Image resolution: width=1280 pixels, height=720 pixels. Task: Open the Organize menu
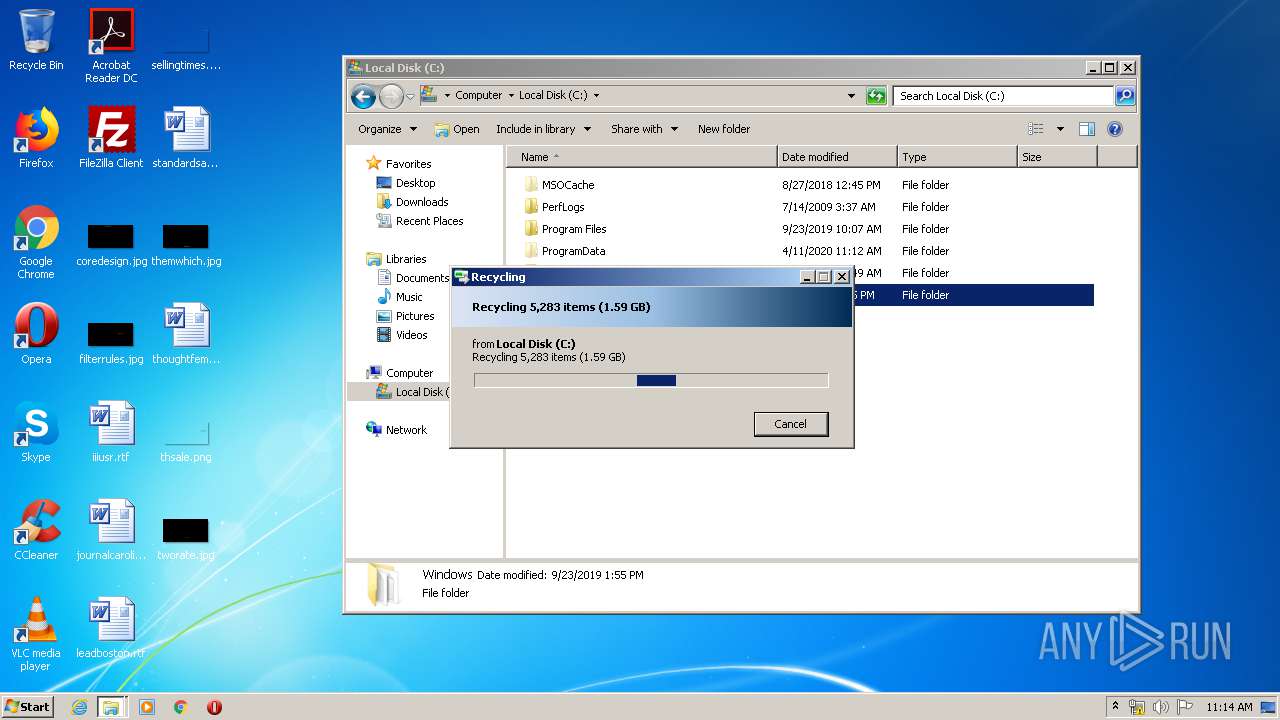pos(386,129)
